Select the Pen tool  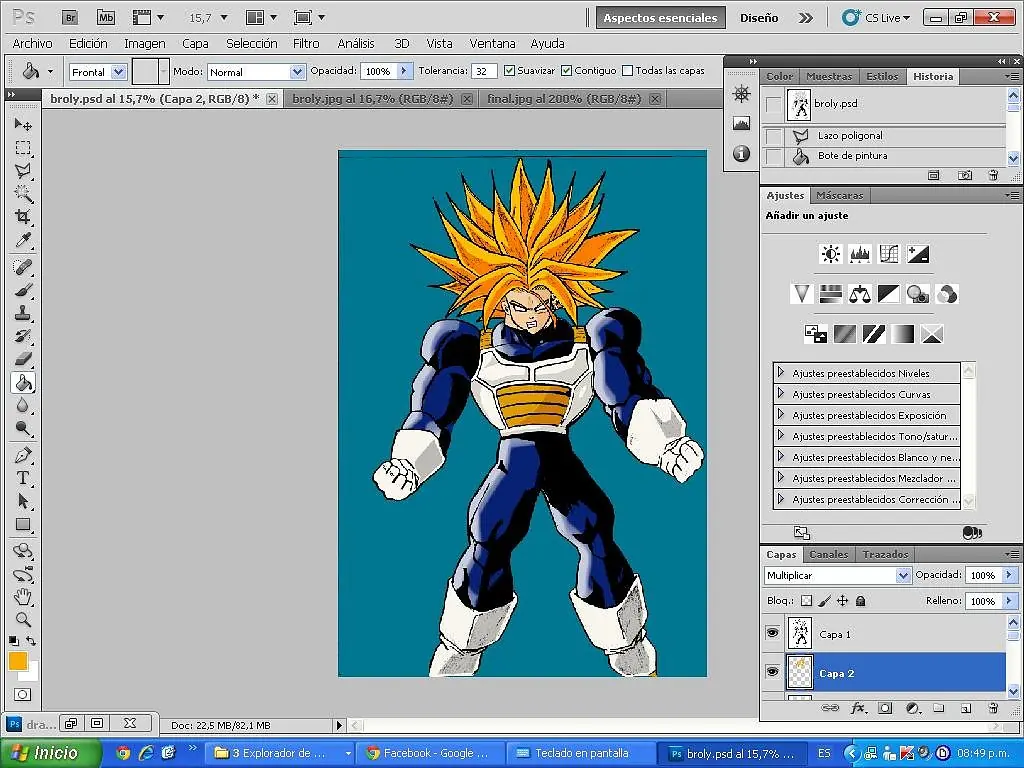(x=23, y=455)
